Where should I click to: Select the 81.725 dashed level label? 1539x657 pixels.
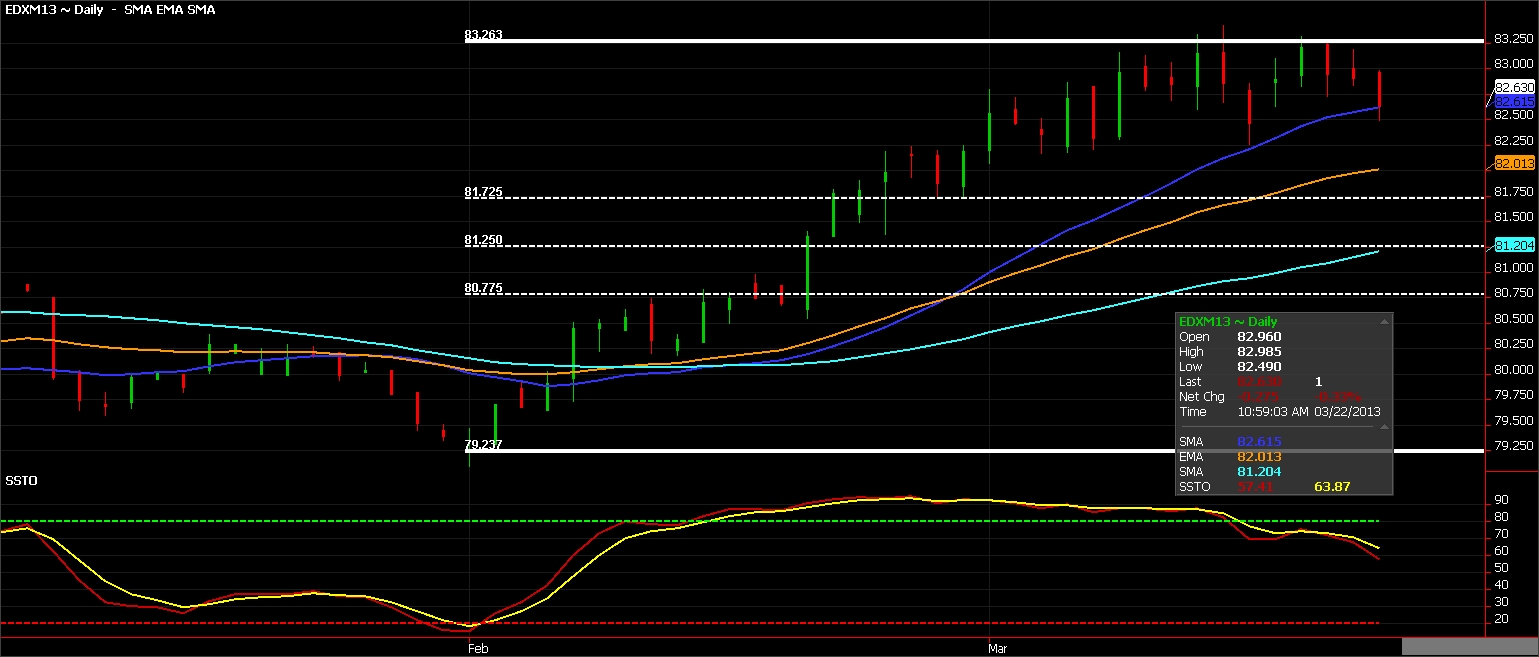coord(484,192)
